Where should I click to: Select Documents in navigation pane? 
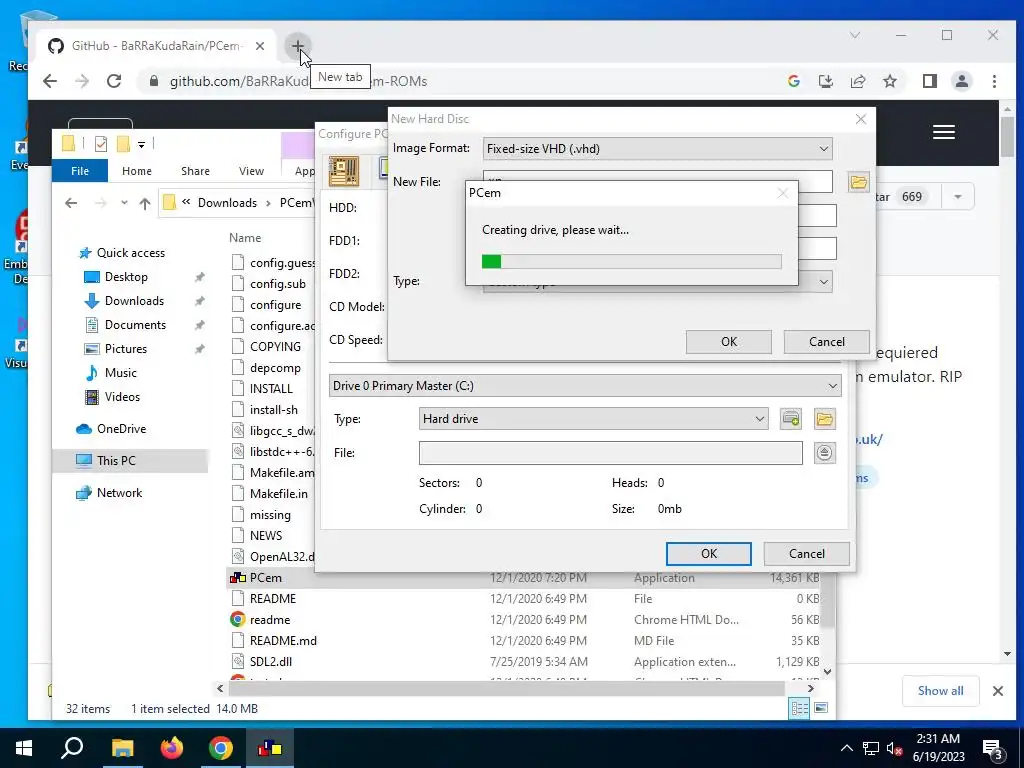click(x=135, y=325)
